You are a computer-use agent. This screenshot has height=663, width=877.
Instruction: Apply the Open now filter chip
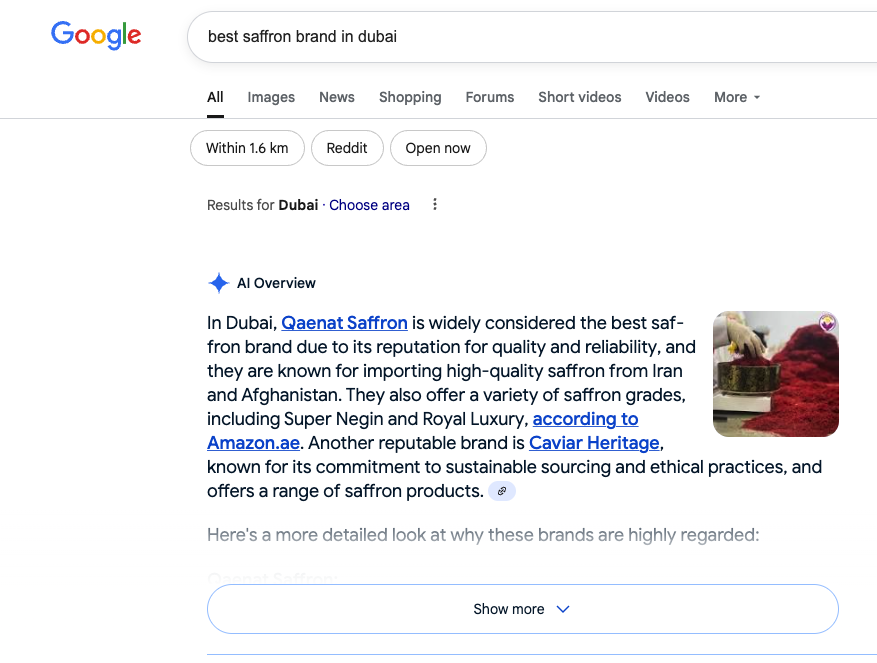click(438, 148)
